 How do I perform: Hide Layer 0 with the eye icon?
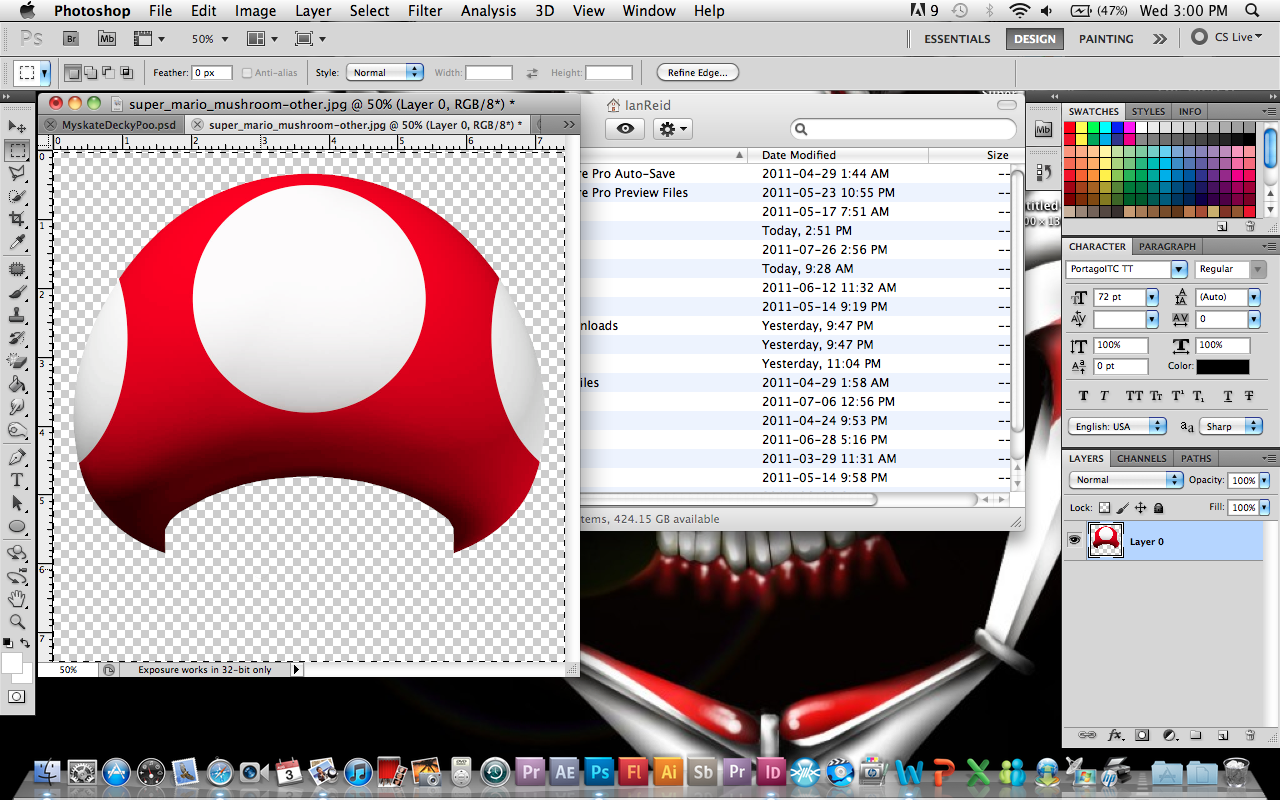click(1074, 540)
